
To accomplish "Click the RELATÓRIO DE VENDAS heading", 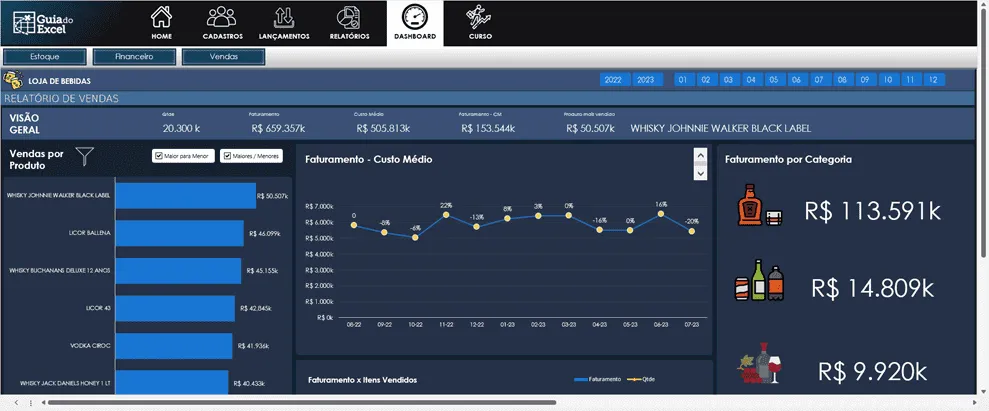I will coord(61,98).
